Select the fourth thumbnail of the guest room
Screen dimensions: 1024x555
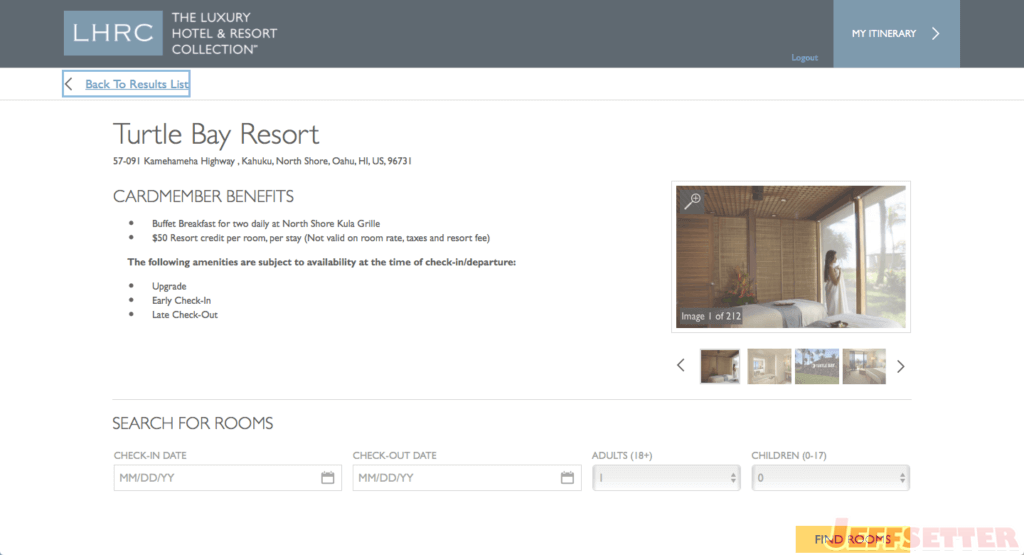[864, 366]
